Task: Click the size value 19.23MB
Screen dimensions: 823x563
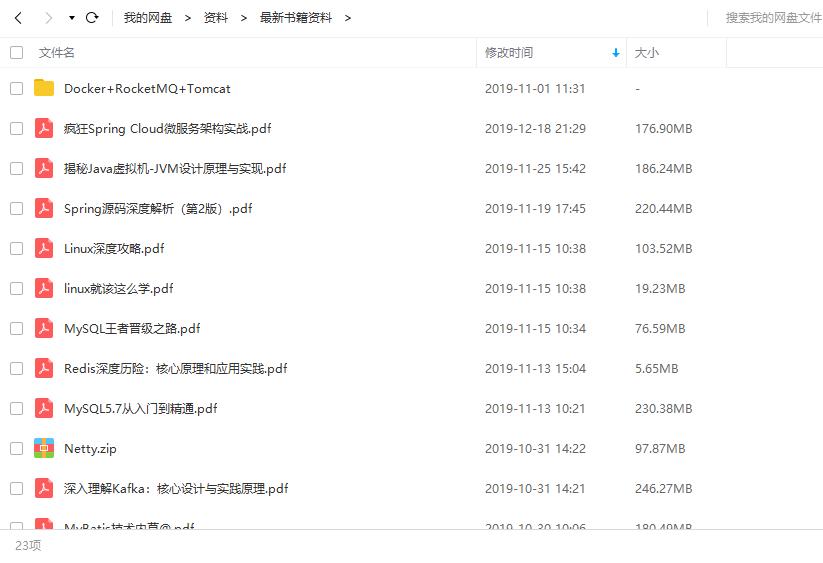Action: coord(660,289)
